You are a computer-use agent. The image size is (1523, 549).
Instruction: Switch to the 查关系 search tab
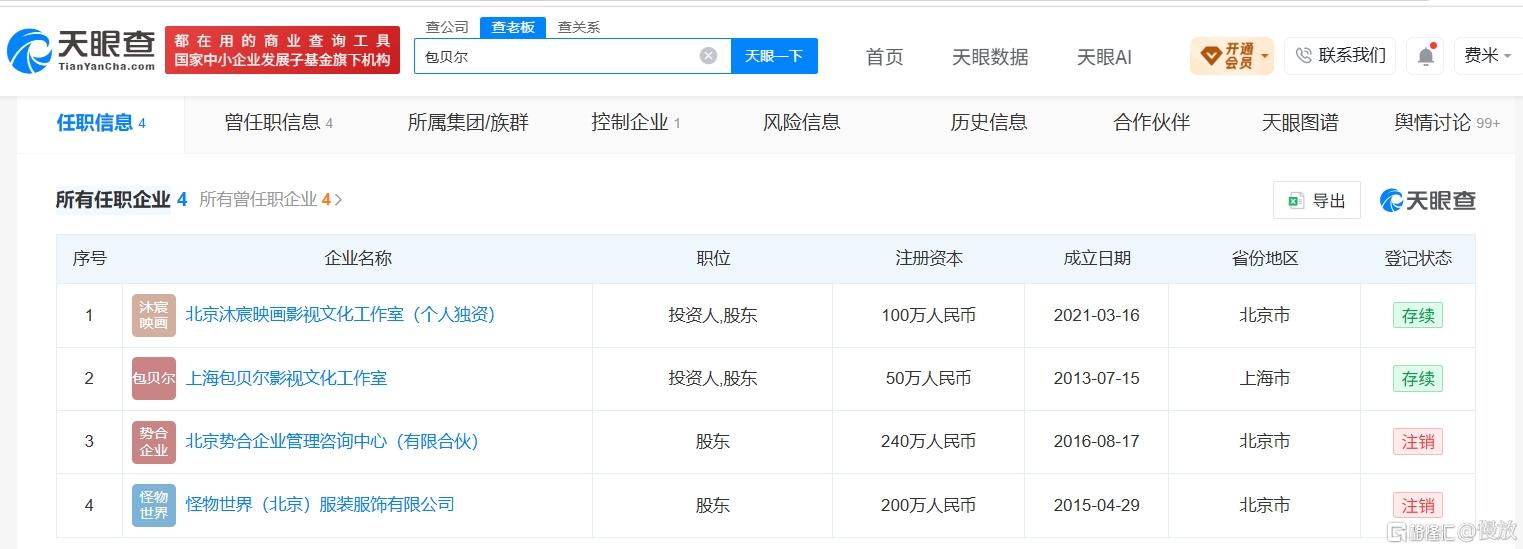(579, 27)
